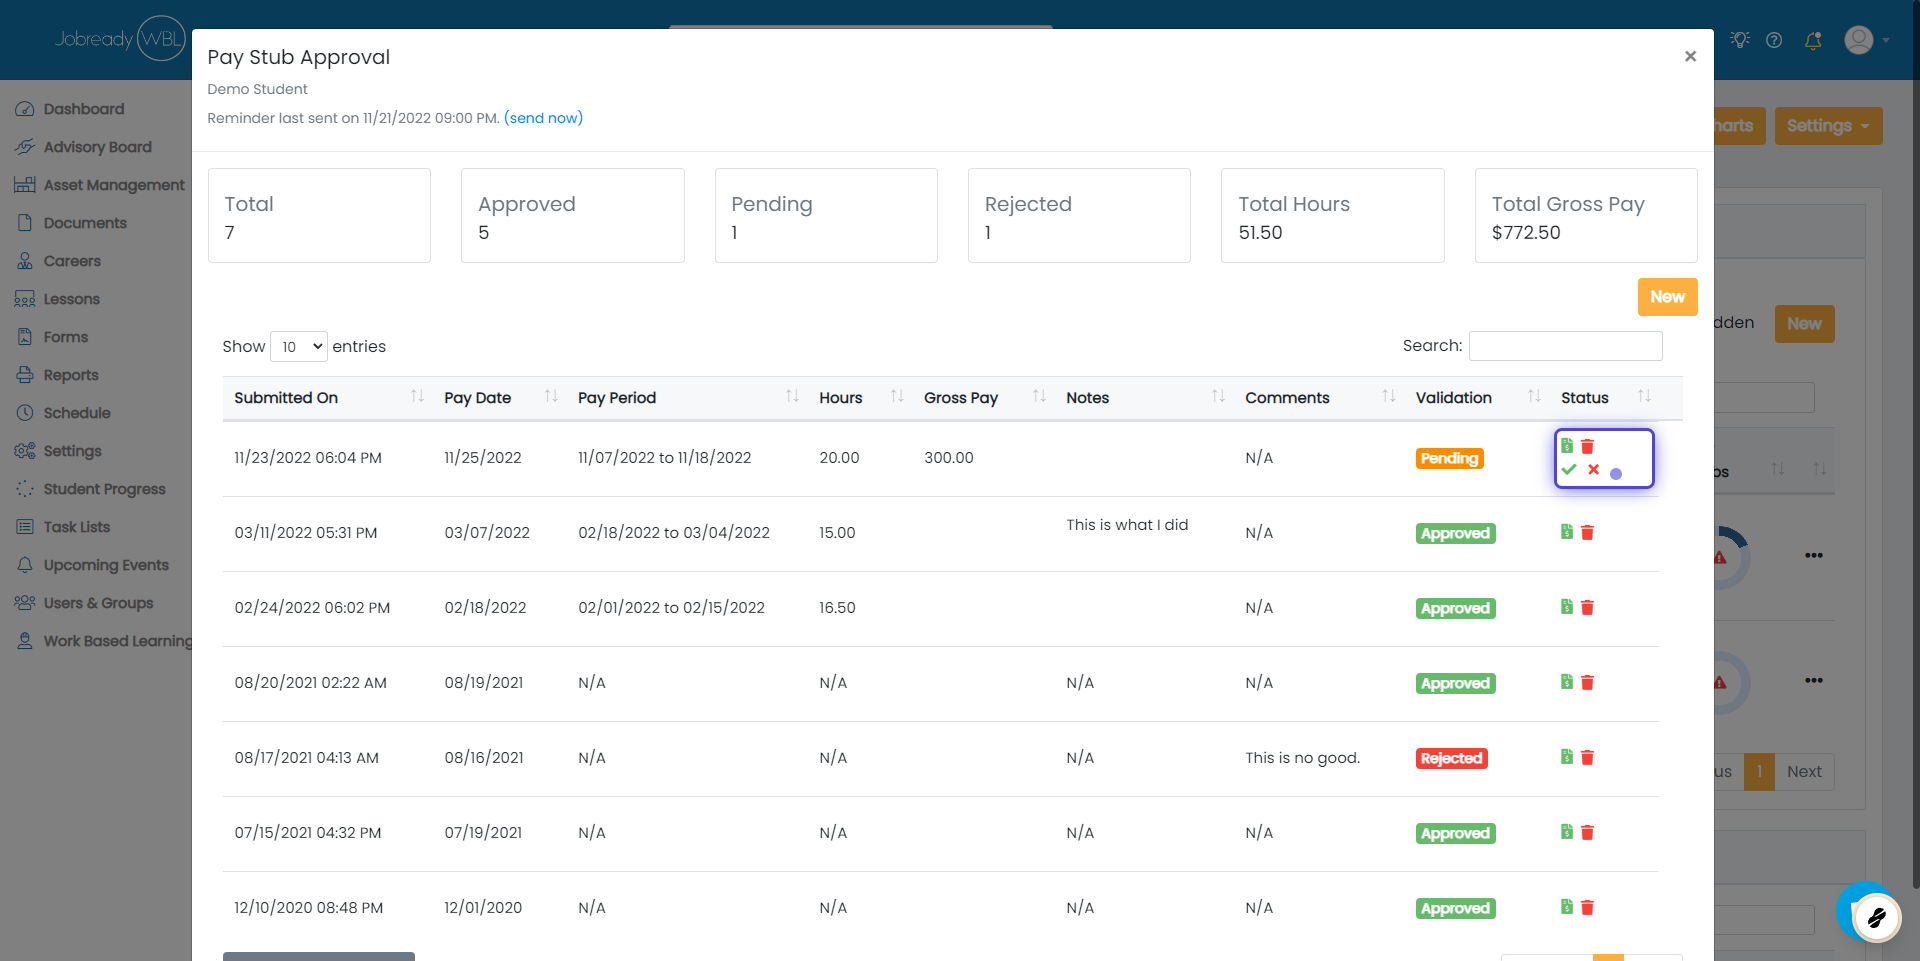Image resolution: width=1920 pixels, height=961 pixels.
Task: Click the lightbulb tips icon in header
Action: tap(1740, 40)
